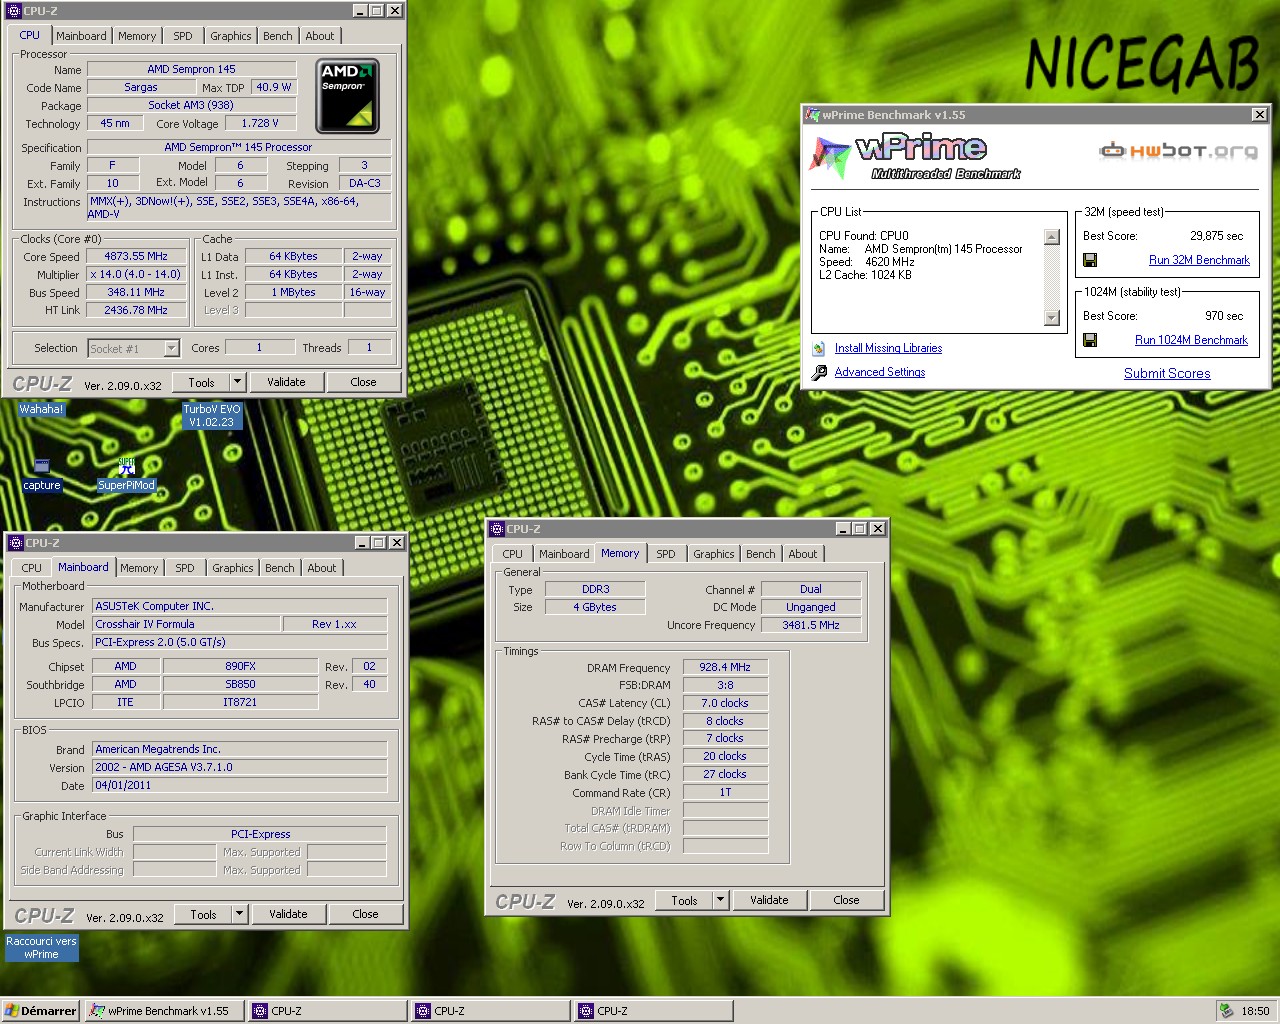
Task: Click Run 32M Benchmark link
Action: pyautogui.click(x=1199, y=260)
